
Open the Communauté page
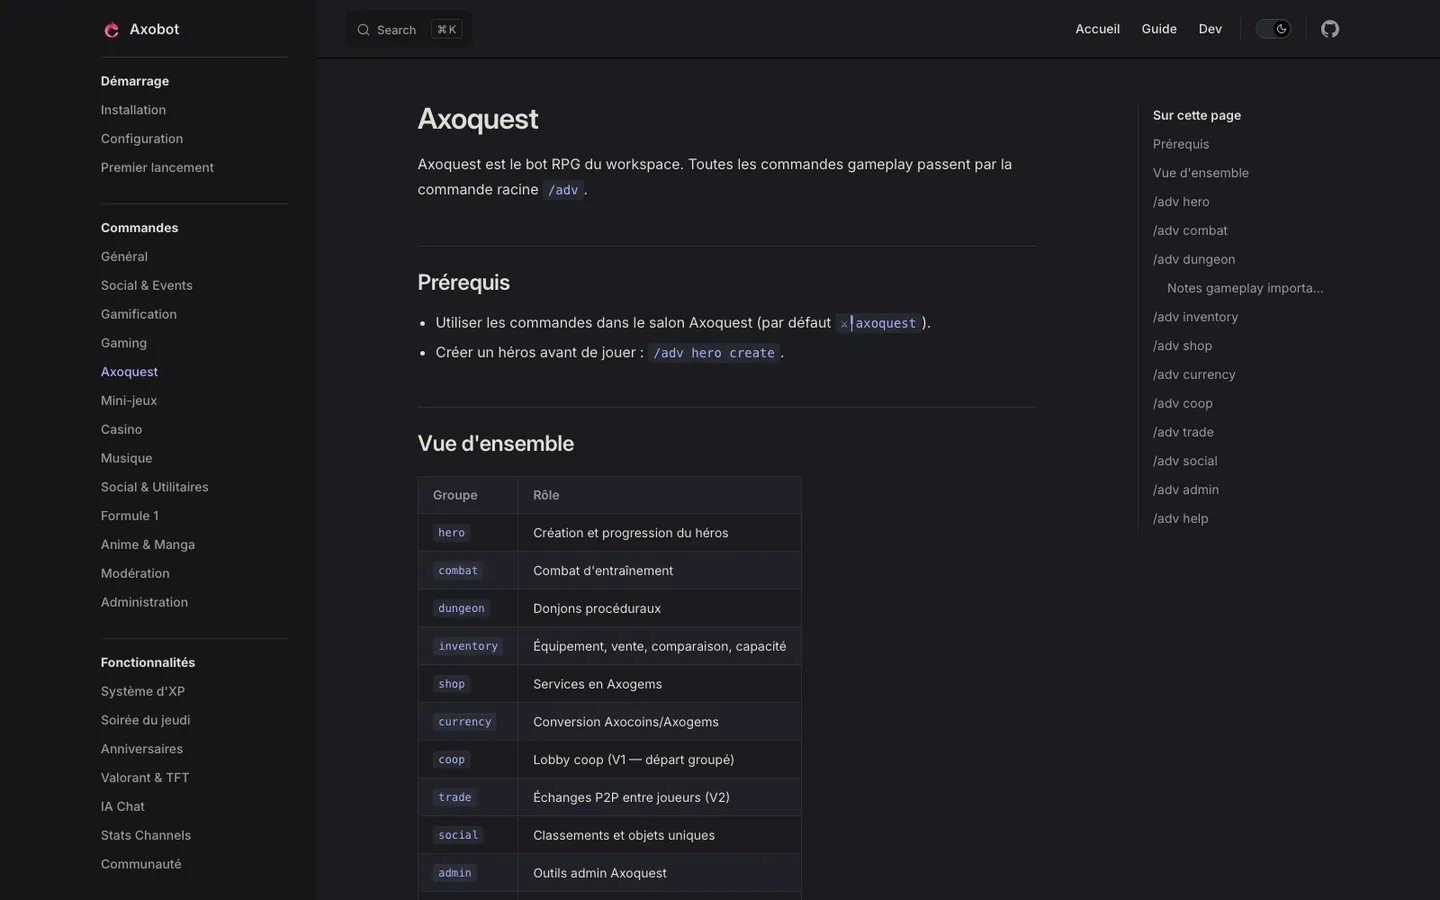(x=141, y=864)
